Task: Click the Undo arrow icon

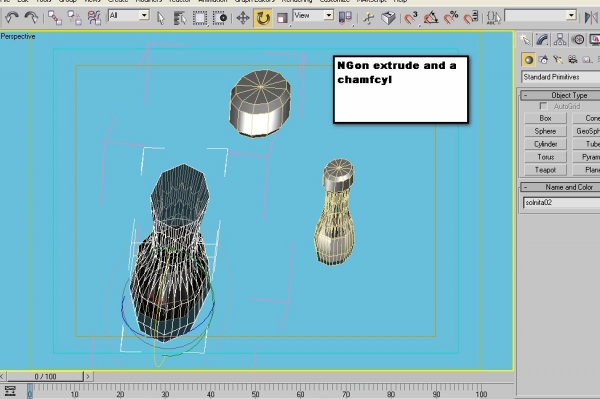Action: [x=12, y=18]
